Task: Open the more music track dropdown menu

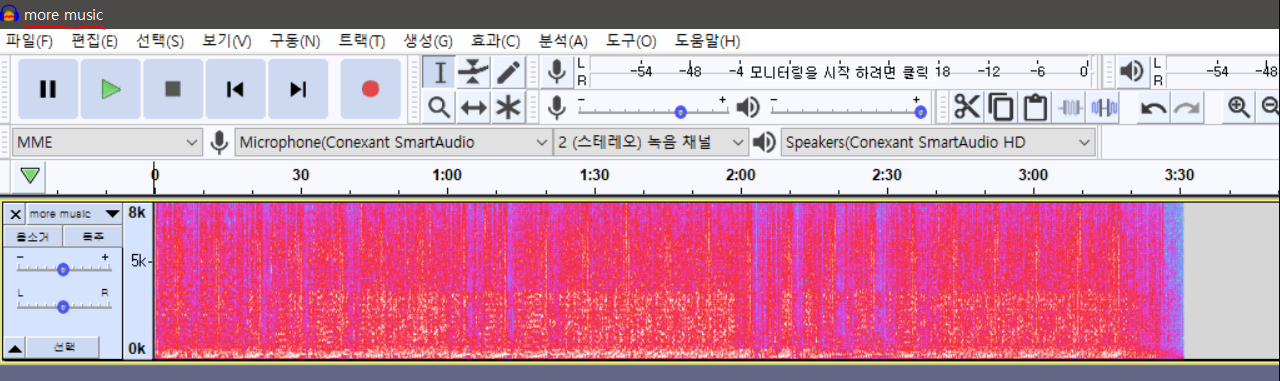Action: (74, 214)
